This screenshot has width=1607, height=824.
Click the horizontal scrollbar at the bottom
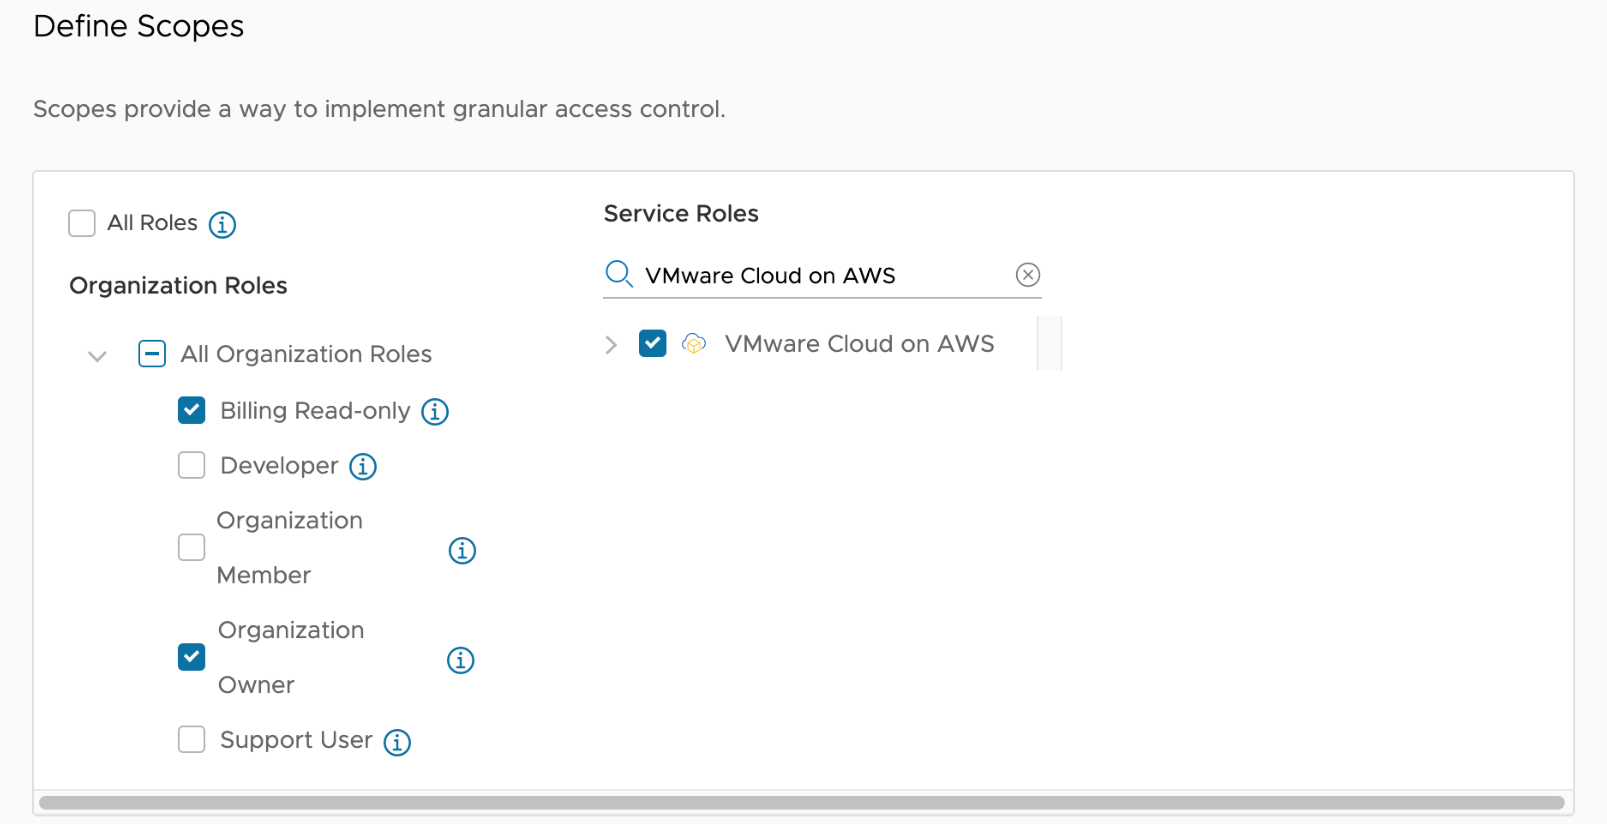pyautogui.click(x=801, y=803)
